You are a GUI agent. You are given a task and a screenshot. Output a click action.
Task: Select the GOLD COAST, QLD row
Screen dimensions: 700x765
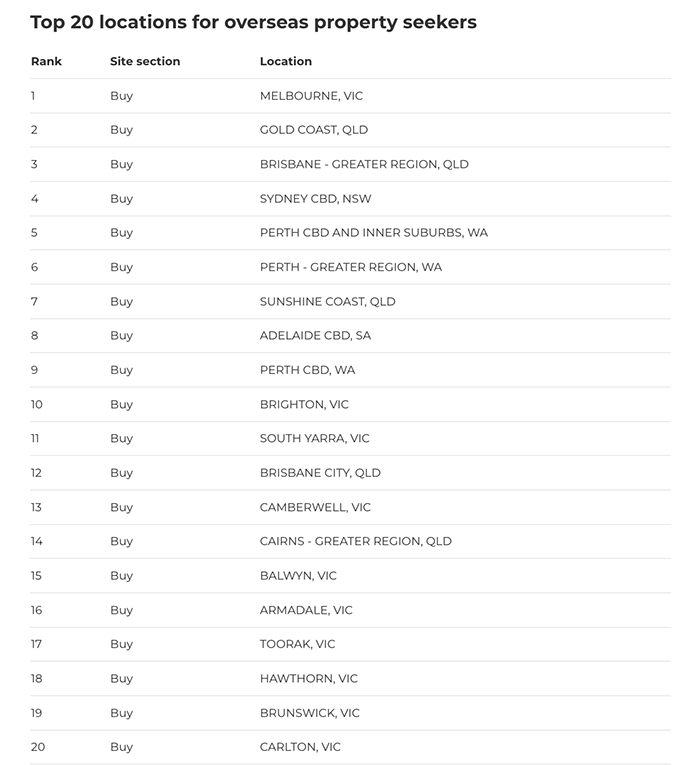coord(350,130)
